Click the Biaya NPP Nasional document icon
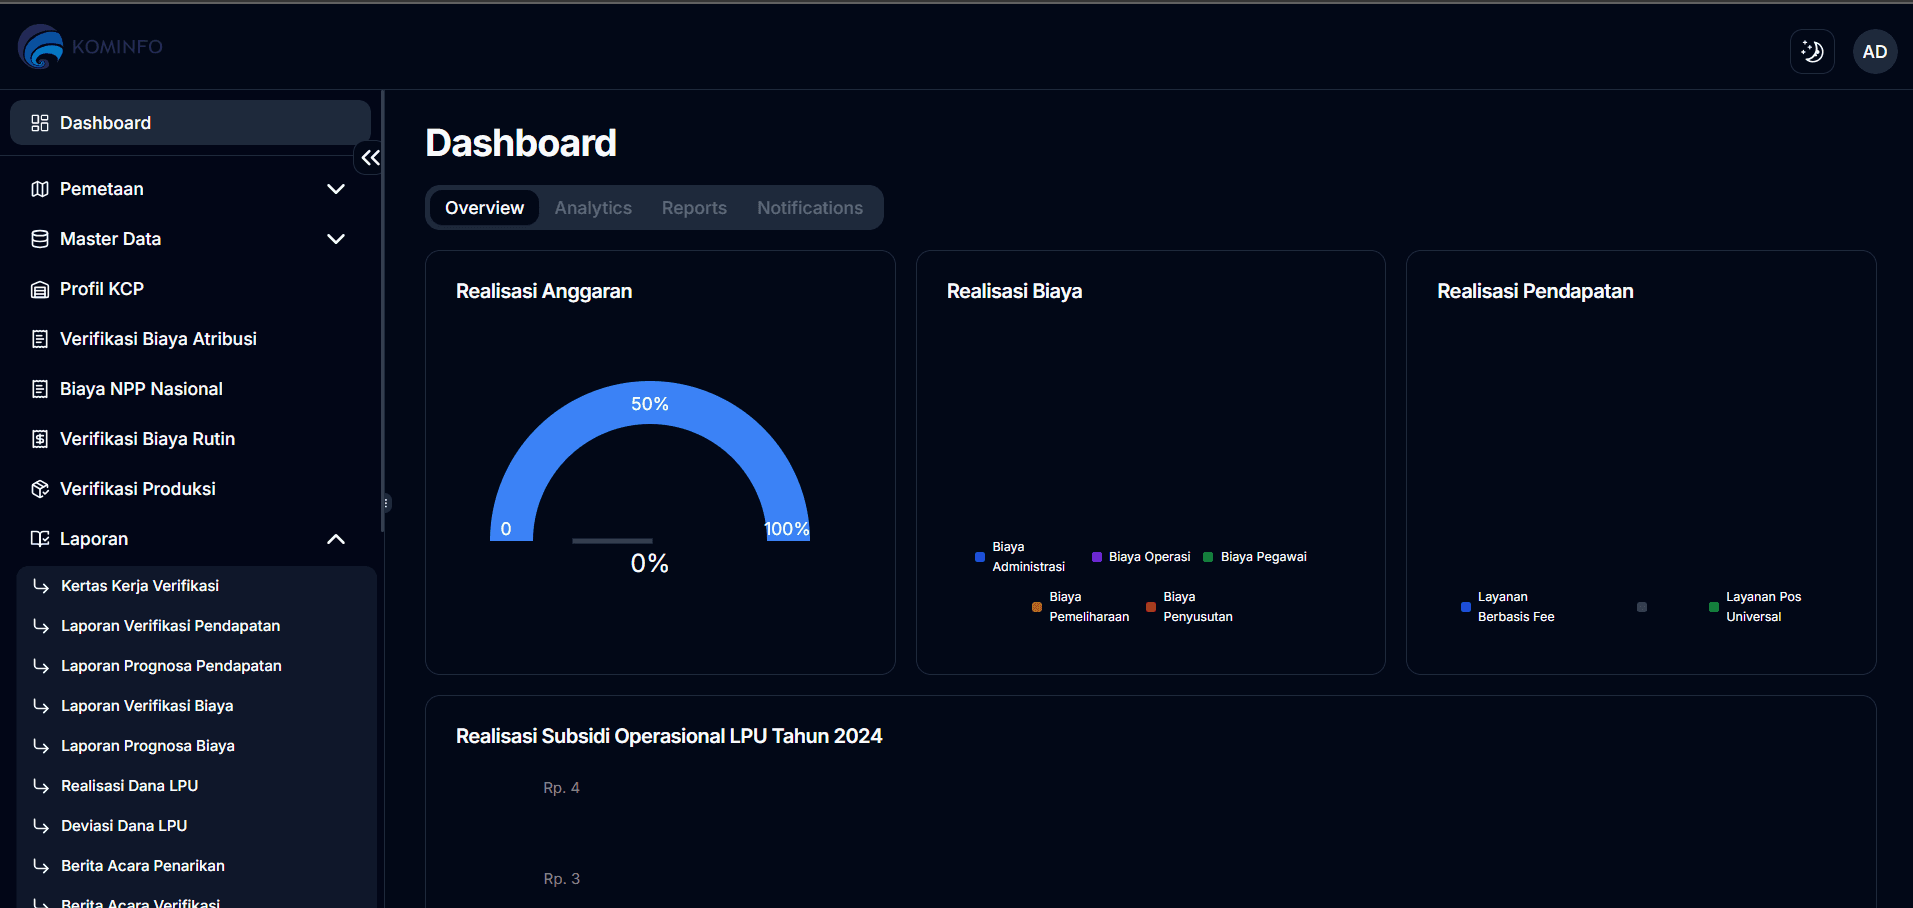The width and height of the screenshot is (1913, 908). [x=40, y=389]
